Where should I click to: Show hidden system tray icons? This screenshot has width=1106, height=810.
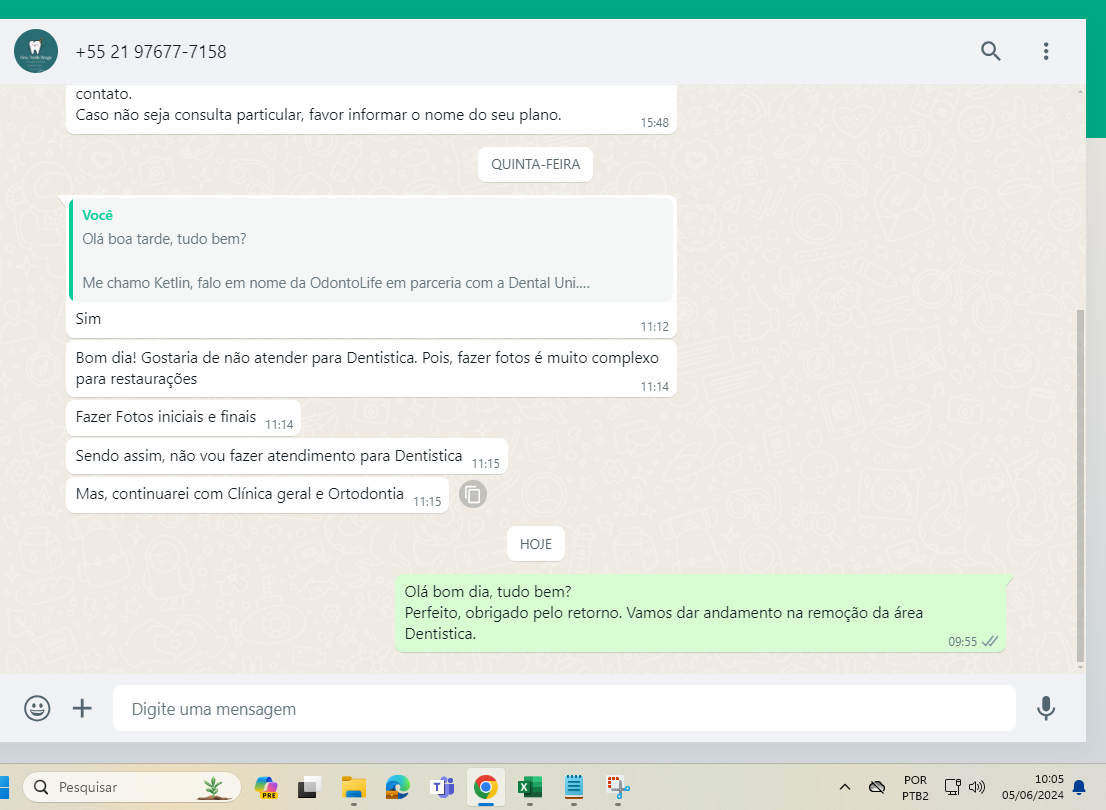(844, 787)
